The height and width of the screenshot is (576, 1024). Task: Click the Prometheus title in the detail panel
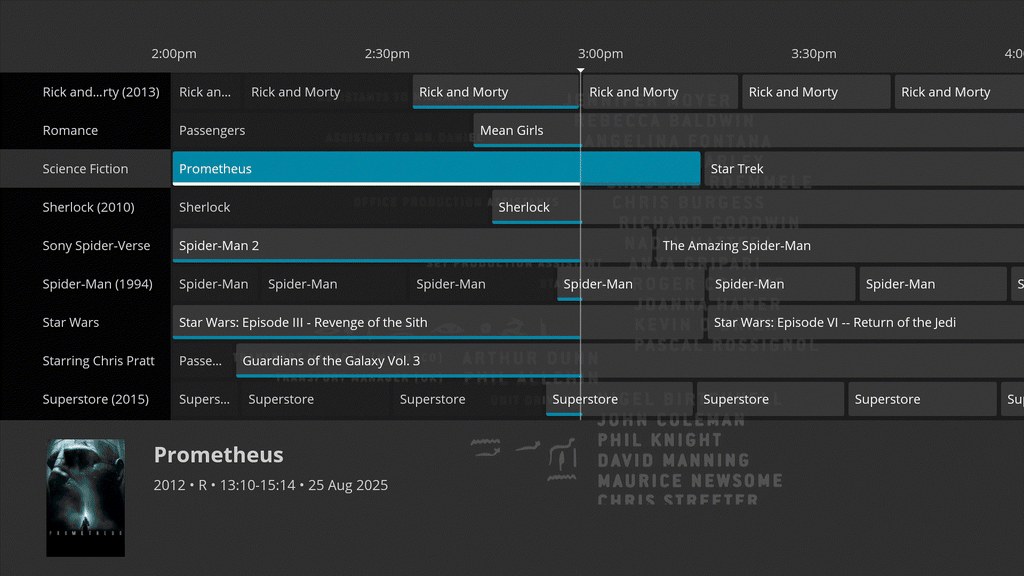click(218, 455)
